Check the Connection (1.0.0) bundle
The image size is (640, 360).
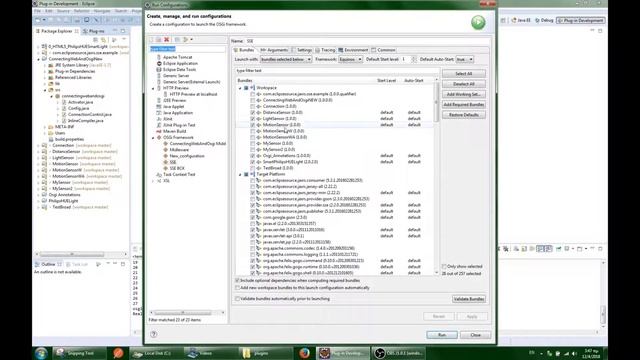[253, 107]
